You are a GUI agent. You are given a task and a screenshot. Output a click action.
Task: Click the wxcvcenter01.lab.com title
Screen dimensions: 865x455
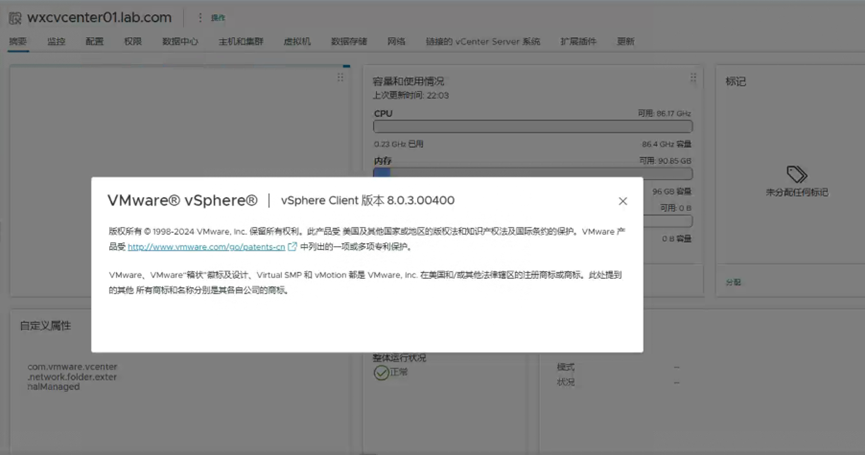(x=99, y=18)
